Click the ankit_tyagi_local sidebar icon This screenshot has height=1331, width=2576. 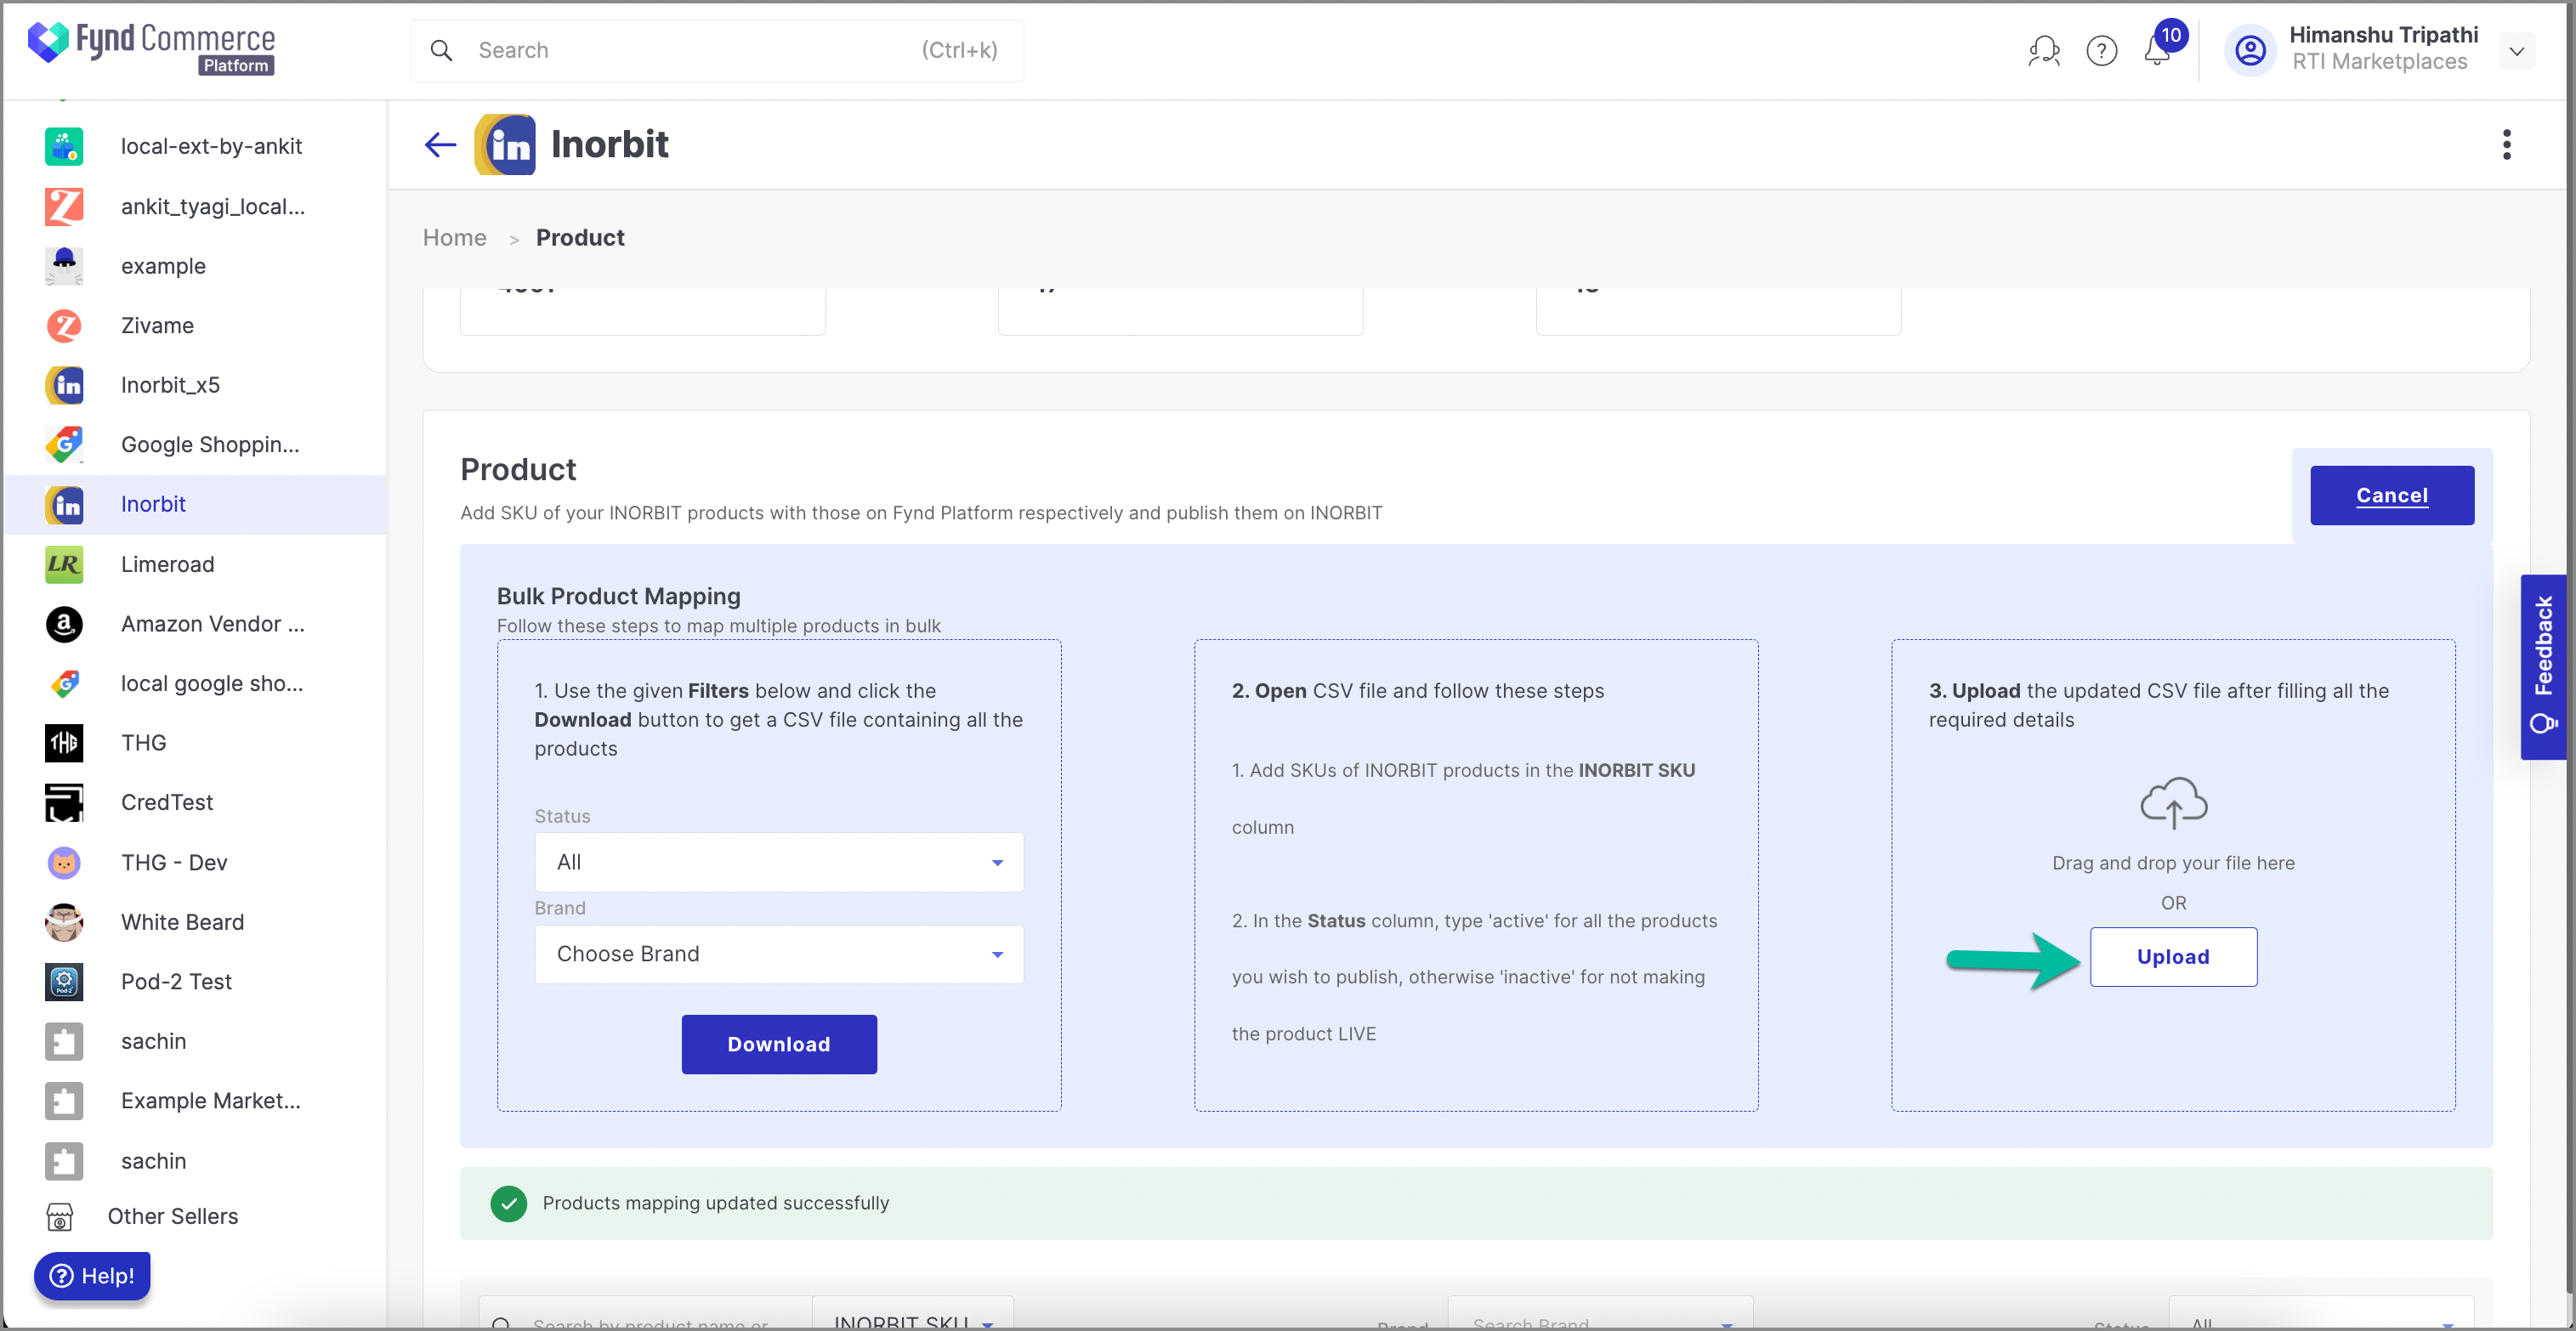[64, 206]
